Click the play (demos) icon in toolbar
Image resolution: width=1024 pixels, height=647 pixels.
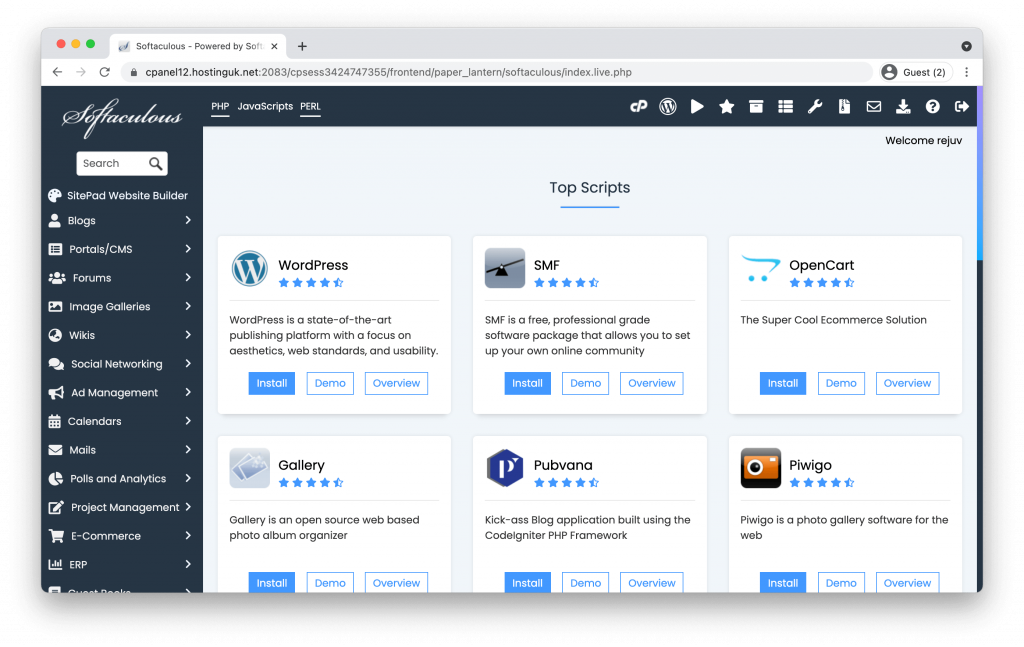click(697, 106)
